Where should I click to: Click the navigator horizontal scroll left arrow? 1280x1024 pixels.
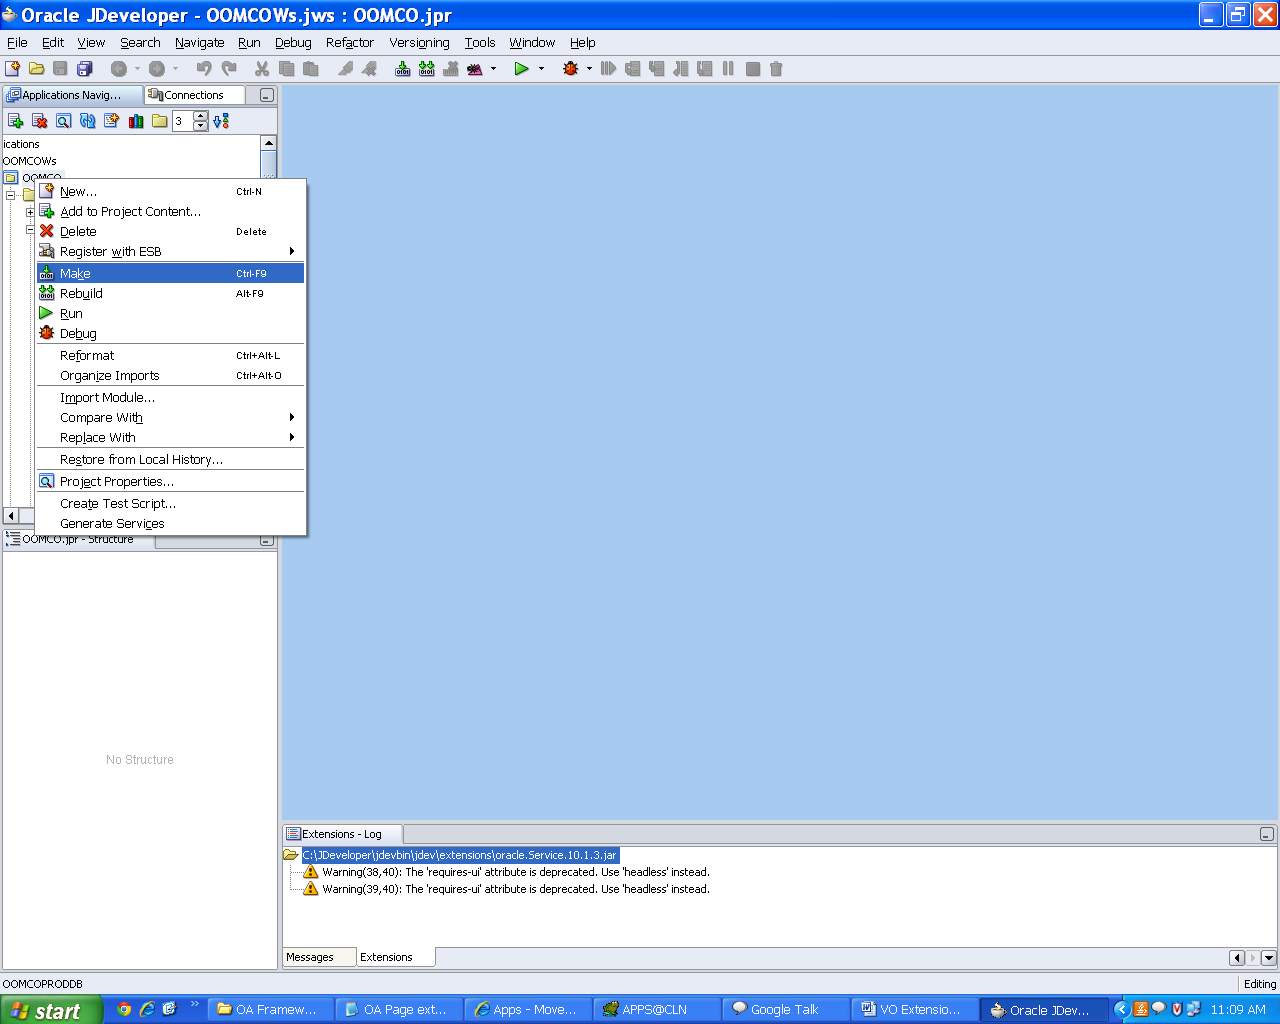pos(11,516)
